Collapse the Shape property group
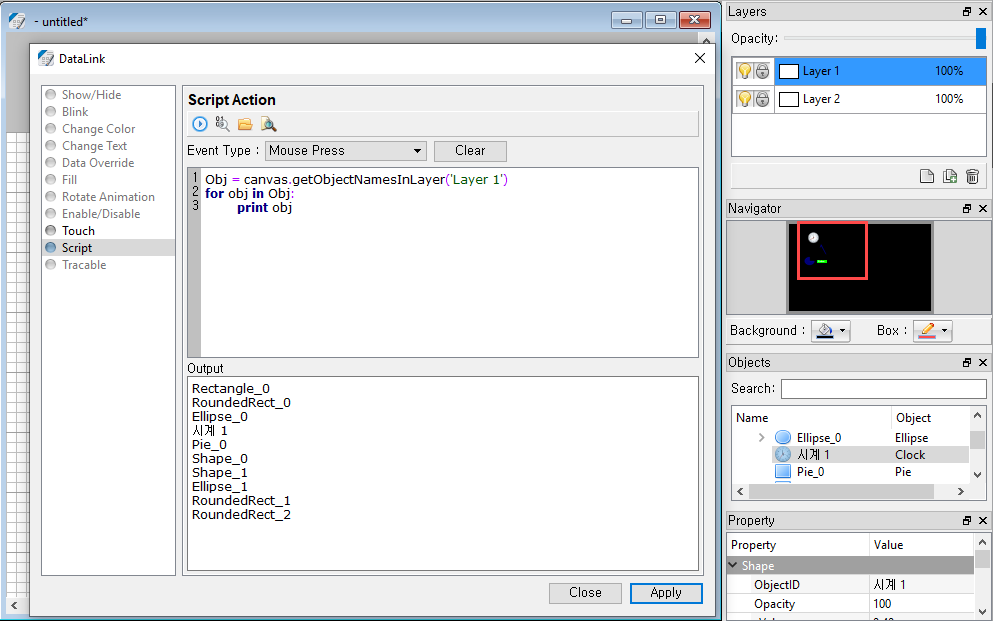The width and height of the screenshot is (993, 621). point(733,565)
